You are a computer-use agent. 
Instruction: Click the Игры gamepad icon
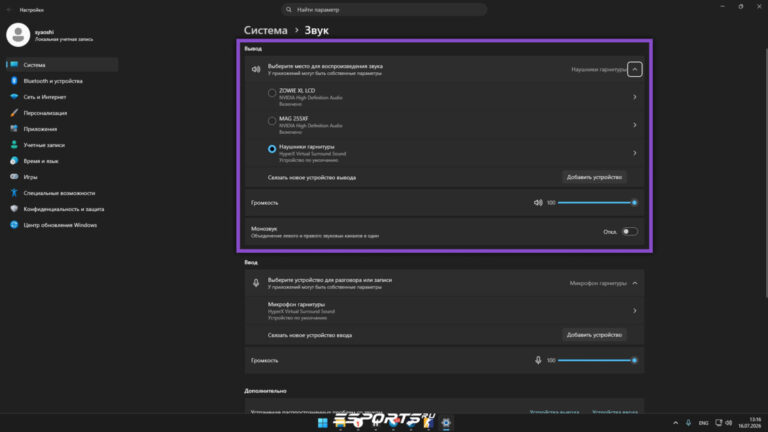[x=14, y=177]
